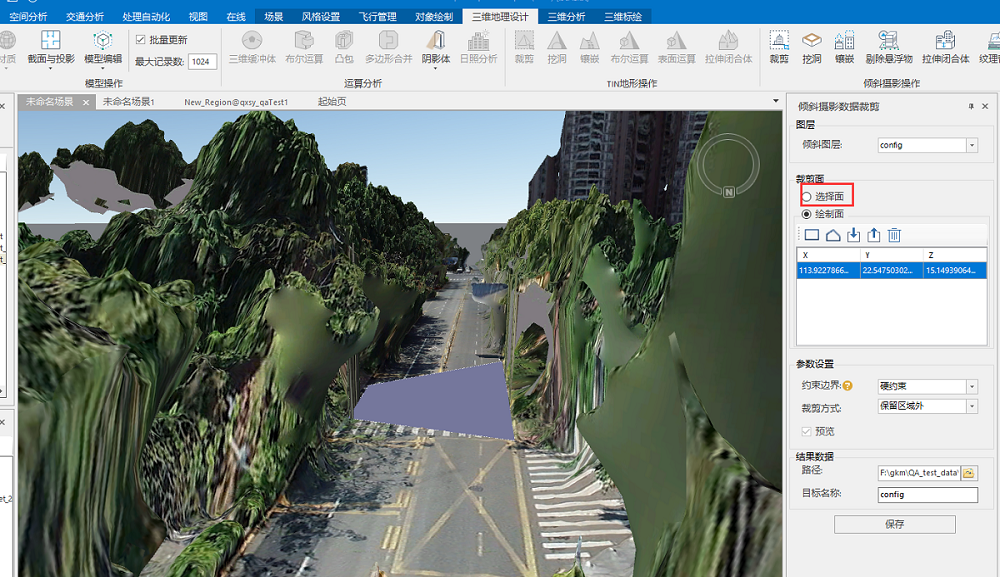Open the scene tab list dropdown arrow

776,101
